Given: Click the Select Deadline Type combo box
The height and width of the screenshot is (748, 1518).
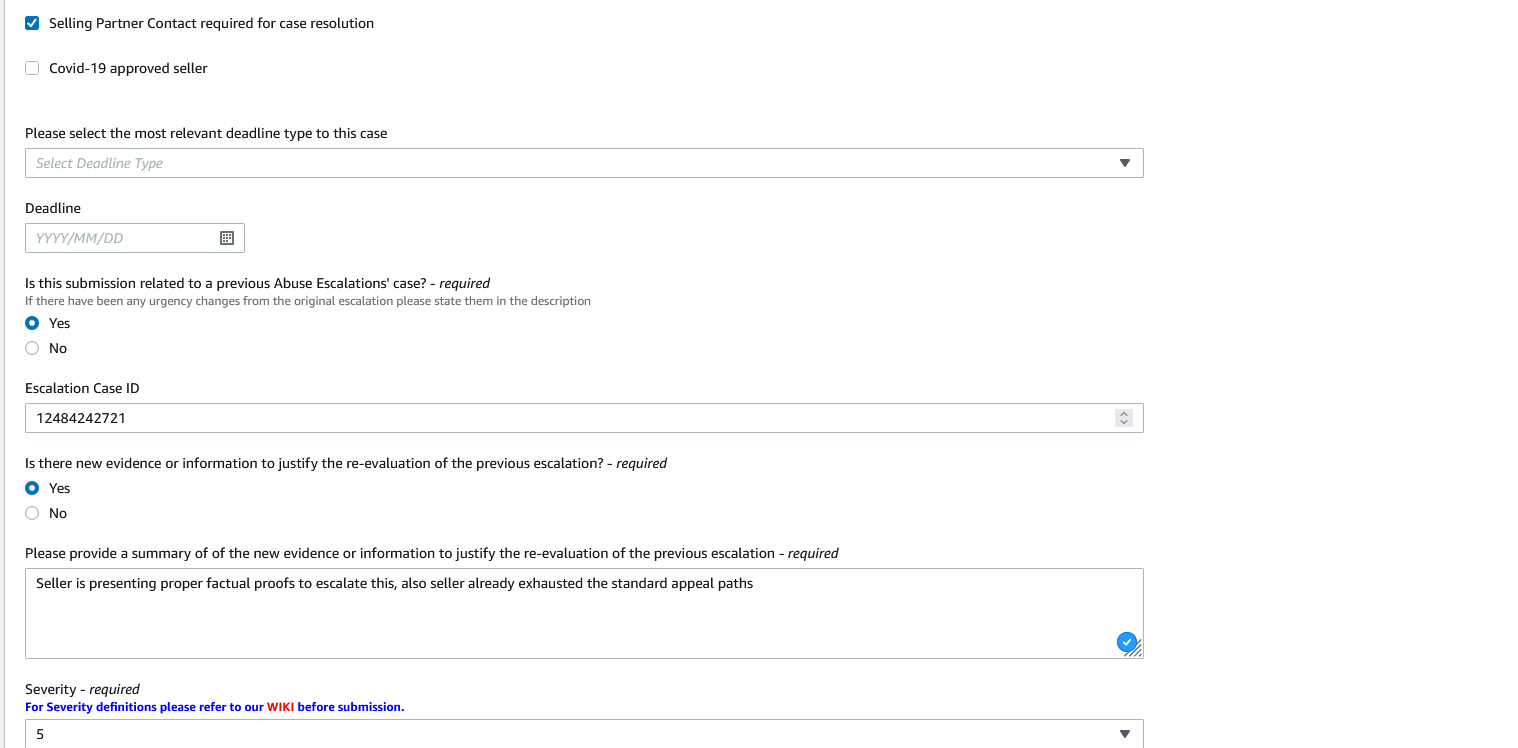Looking at the screenshot, I should point(570,163).
